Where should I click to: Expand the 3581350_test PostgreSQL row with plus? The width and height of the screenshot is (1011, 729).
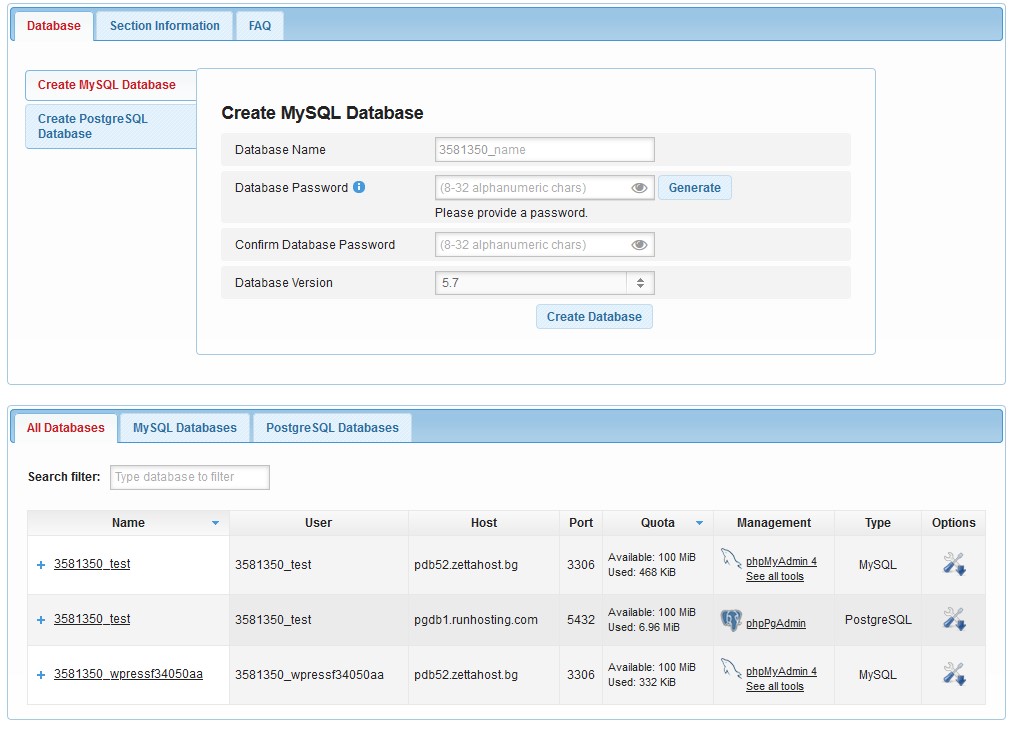(x=41, y=619)
